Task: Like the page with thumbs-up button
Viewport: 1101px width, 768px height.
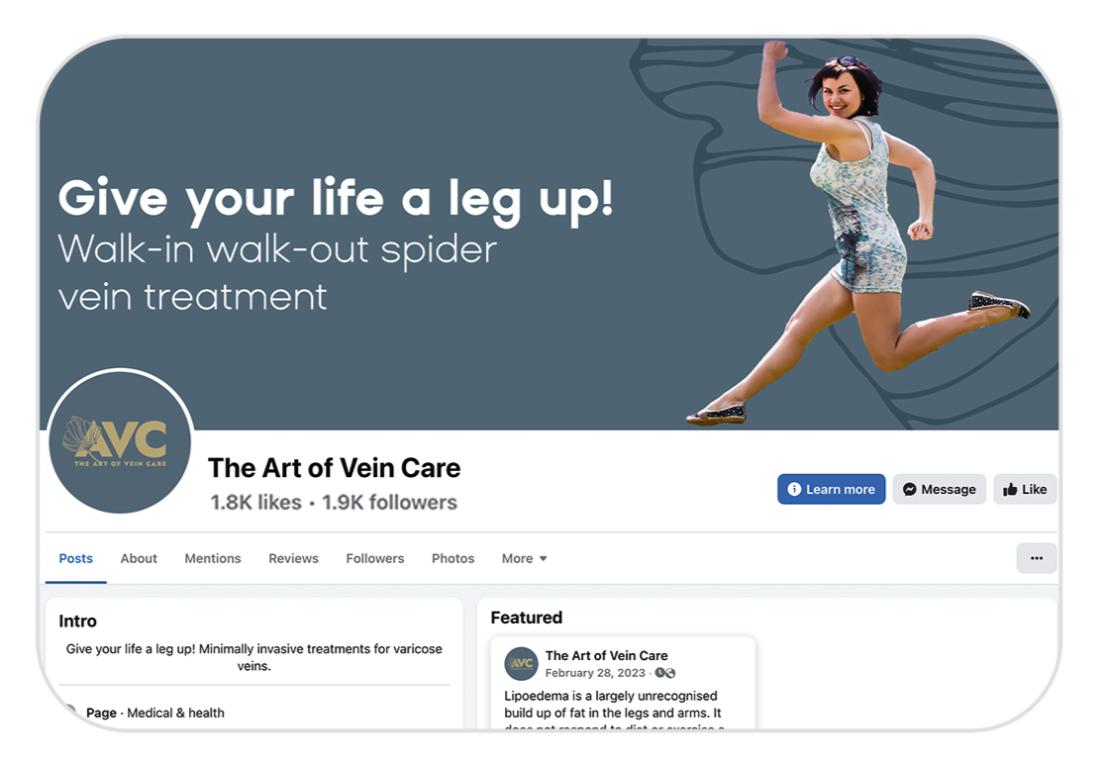Action: [x=1024, y=489]
